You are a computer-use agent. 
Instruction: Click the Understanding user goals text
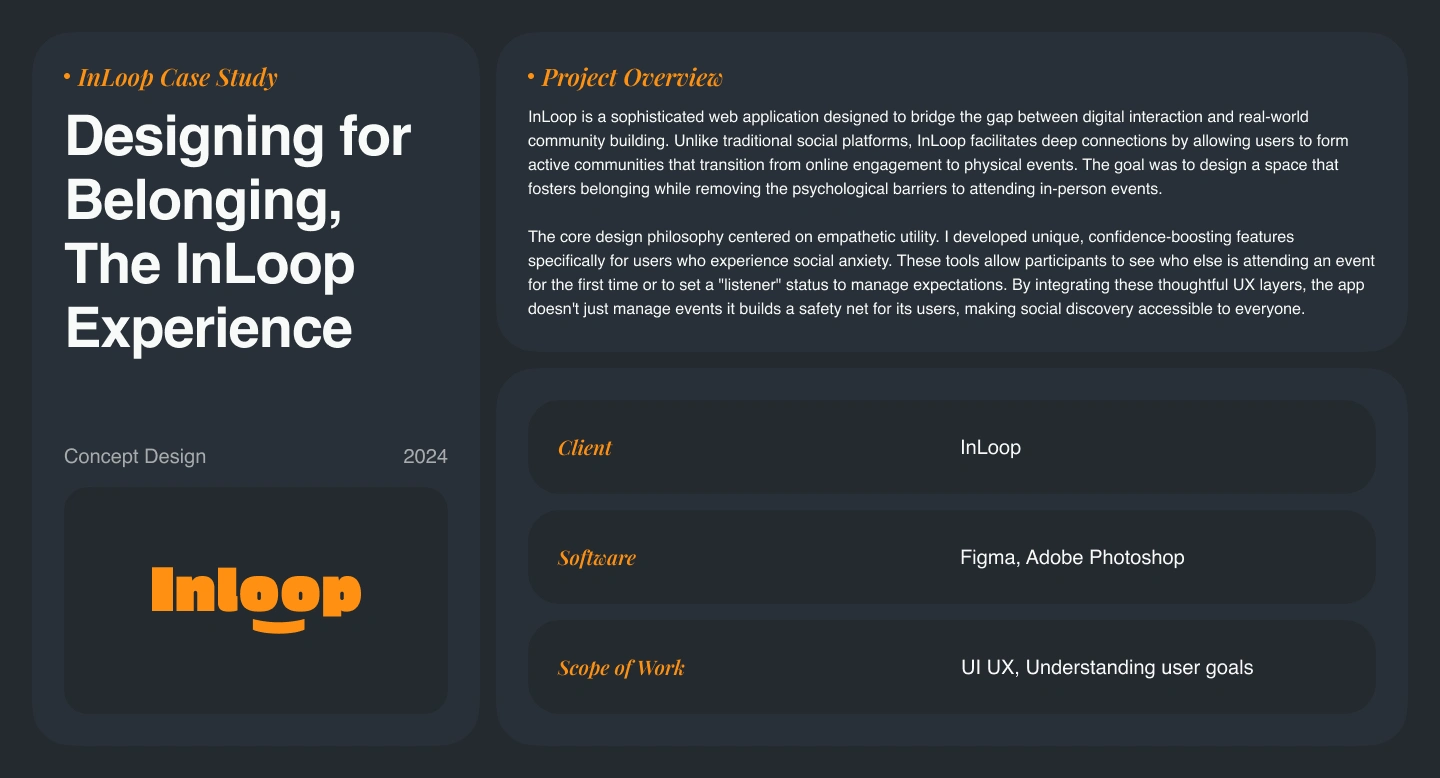coord(1139,667)
